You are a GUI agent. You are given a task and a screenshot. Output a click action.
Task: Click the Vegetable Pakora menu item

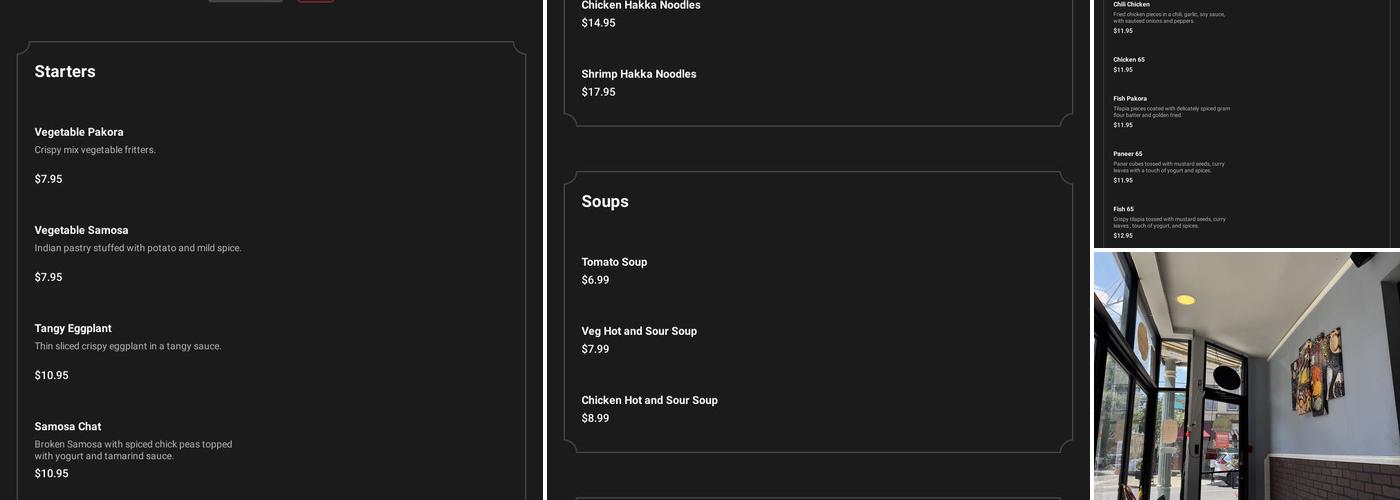coord(79,132)
